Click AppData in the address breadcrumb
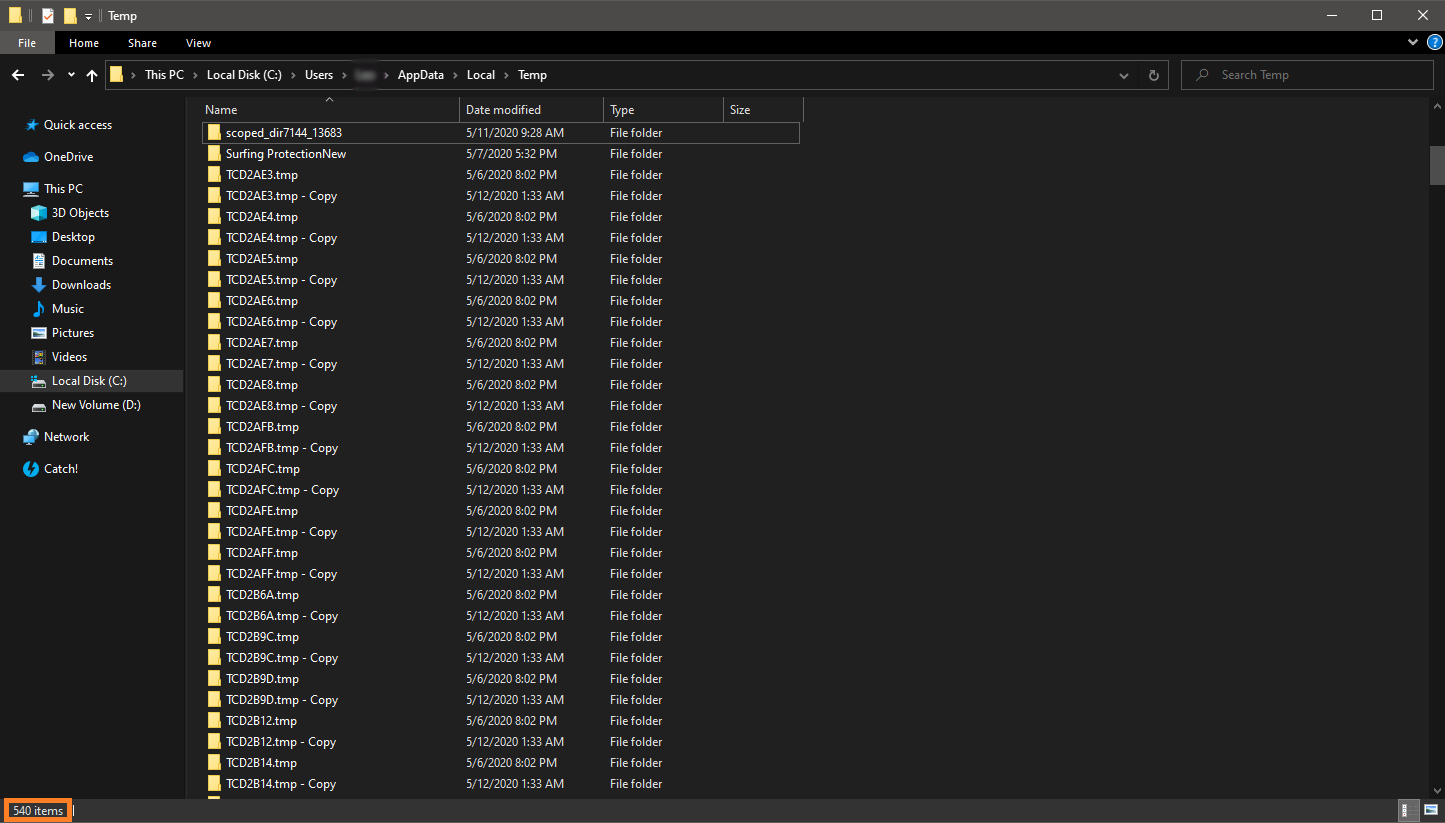The width and height of the screenshot is (1445, 823). (421, 75)
